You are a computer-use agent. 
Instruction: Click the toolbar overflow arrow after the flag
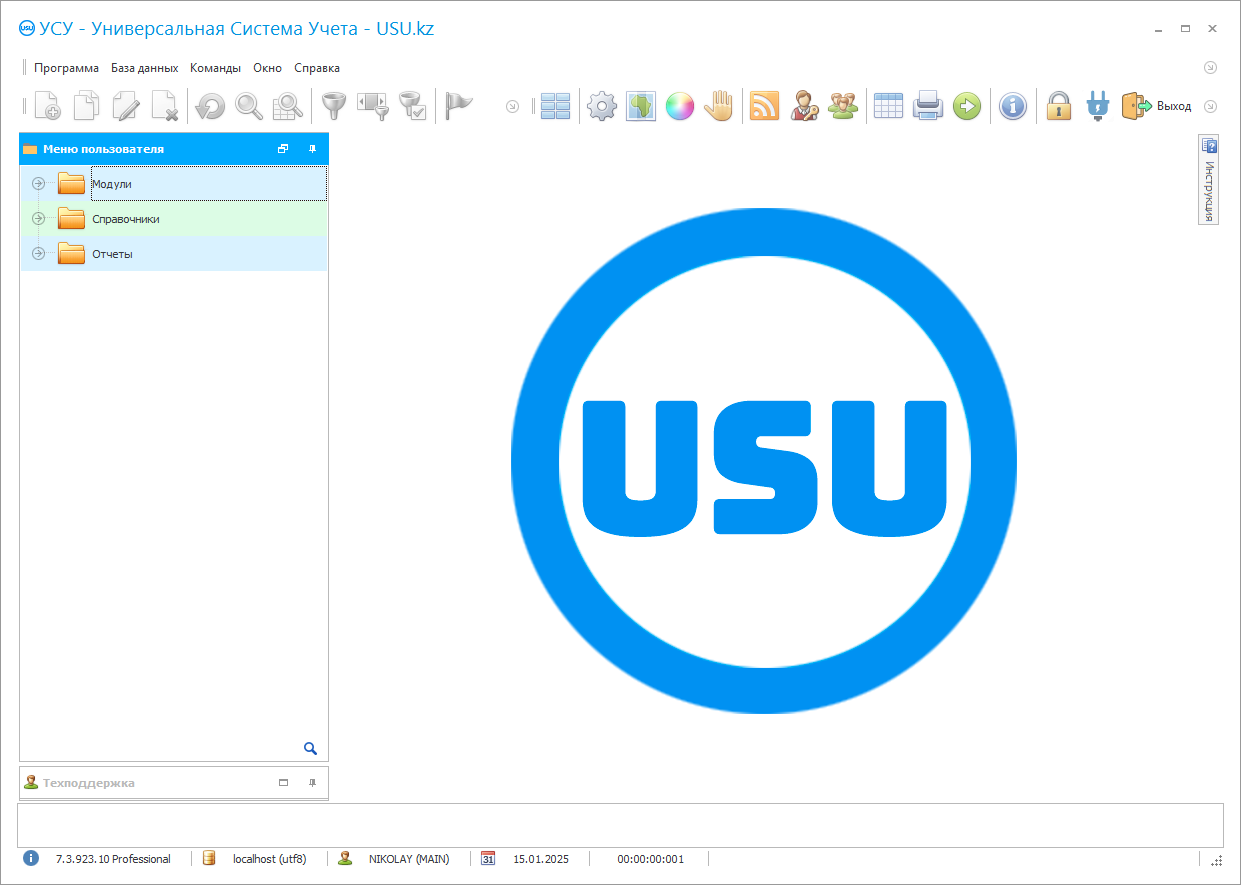[x=513, y=106]
